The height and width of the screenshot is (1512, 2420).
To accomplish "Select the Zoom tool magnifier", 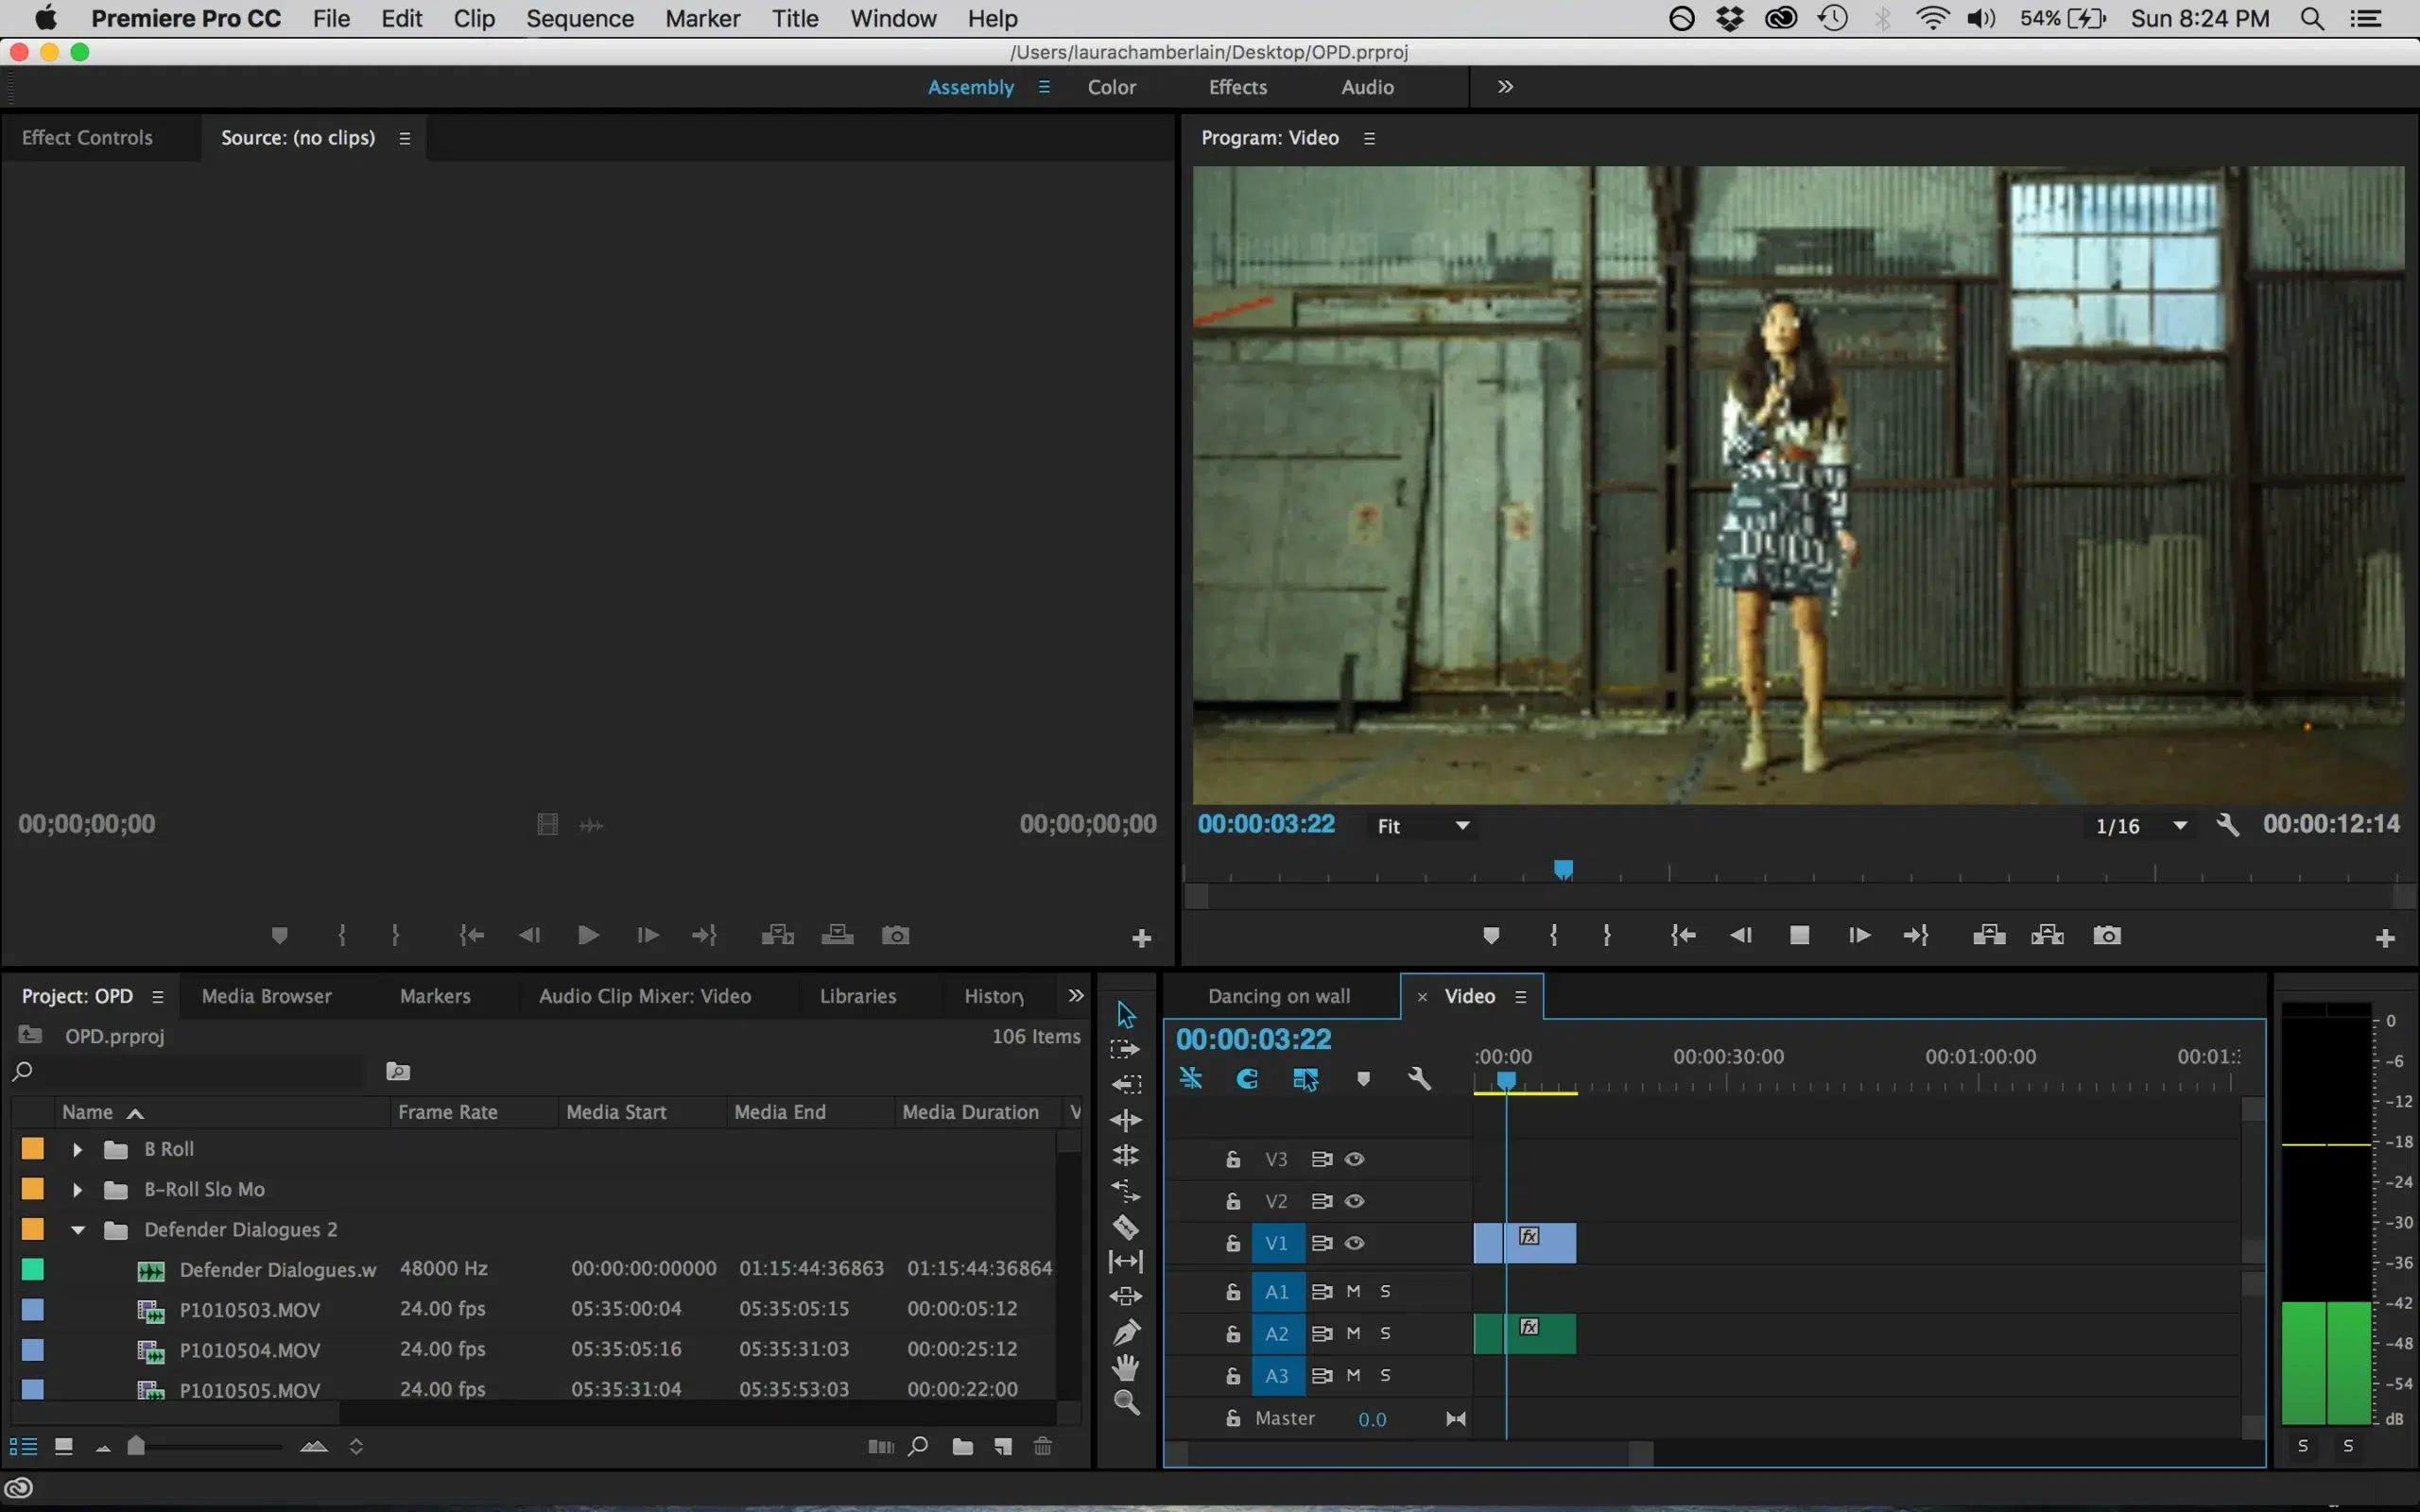I will [x=1126, y=1402].
